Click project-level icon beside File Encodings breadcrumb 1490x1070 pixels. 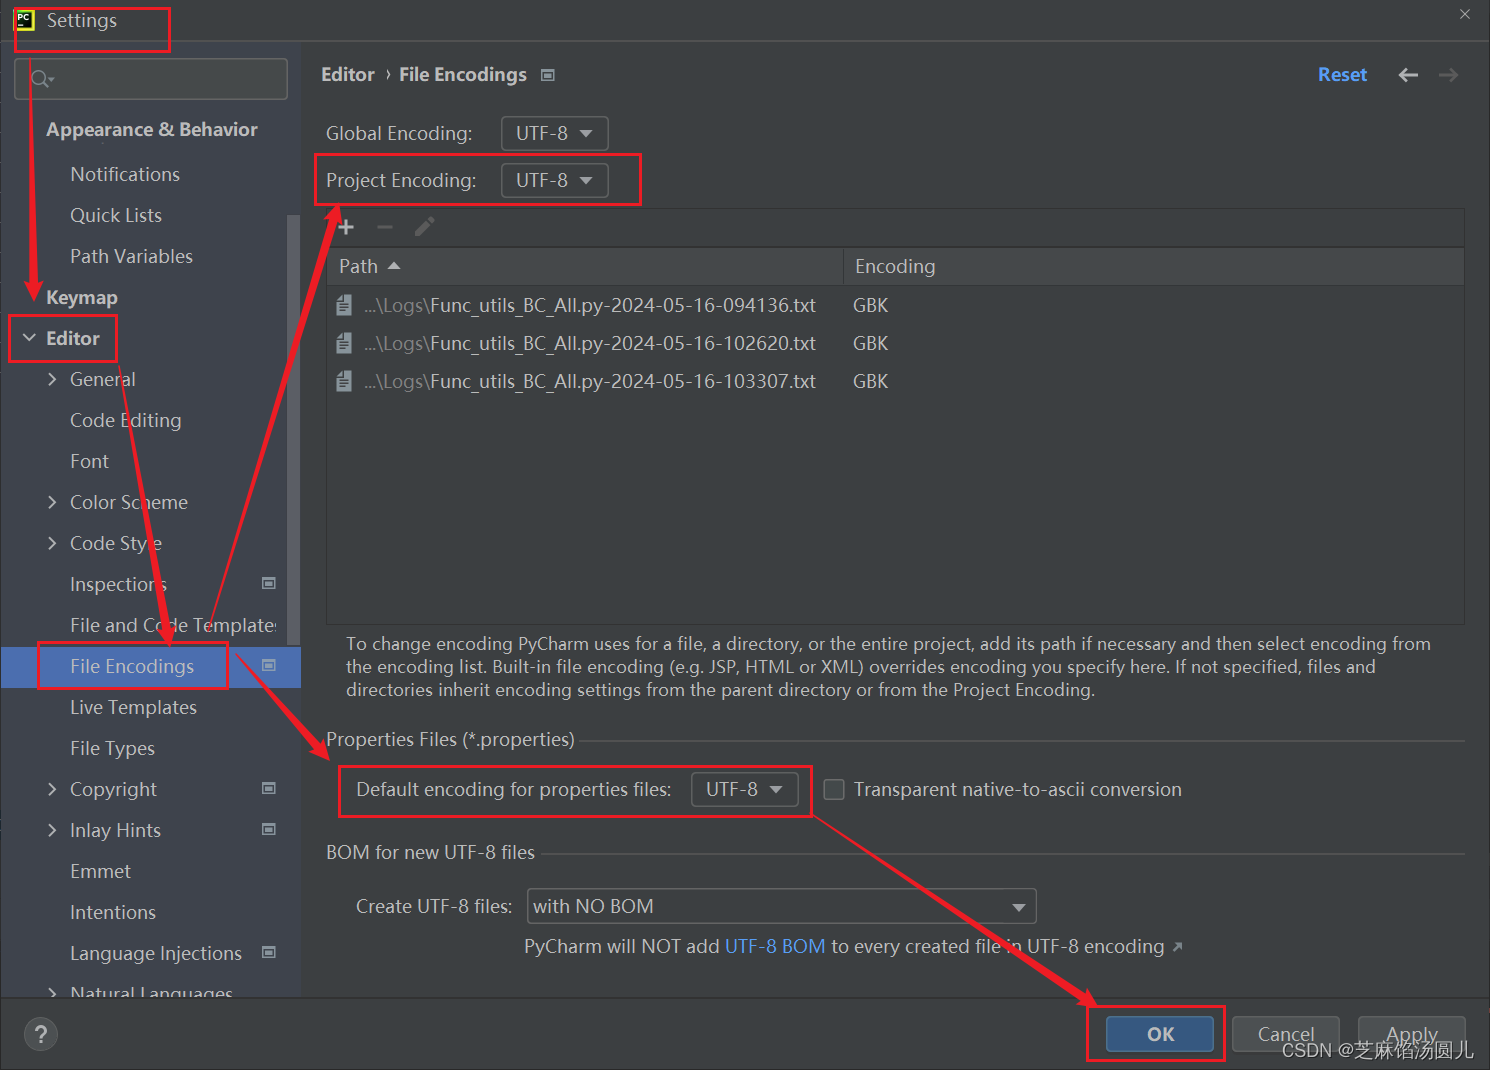click(x=548, y=75)
